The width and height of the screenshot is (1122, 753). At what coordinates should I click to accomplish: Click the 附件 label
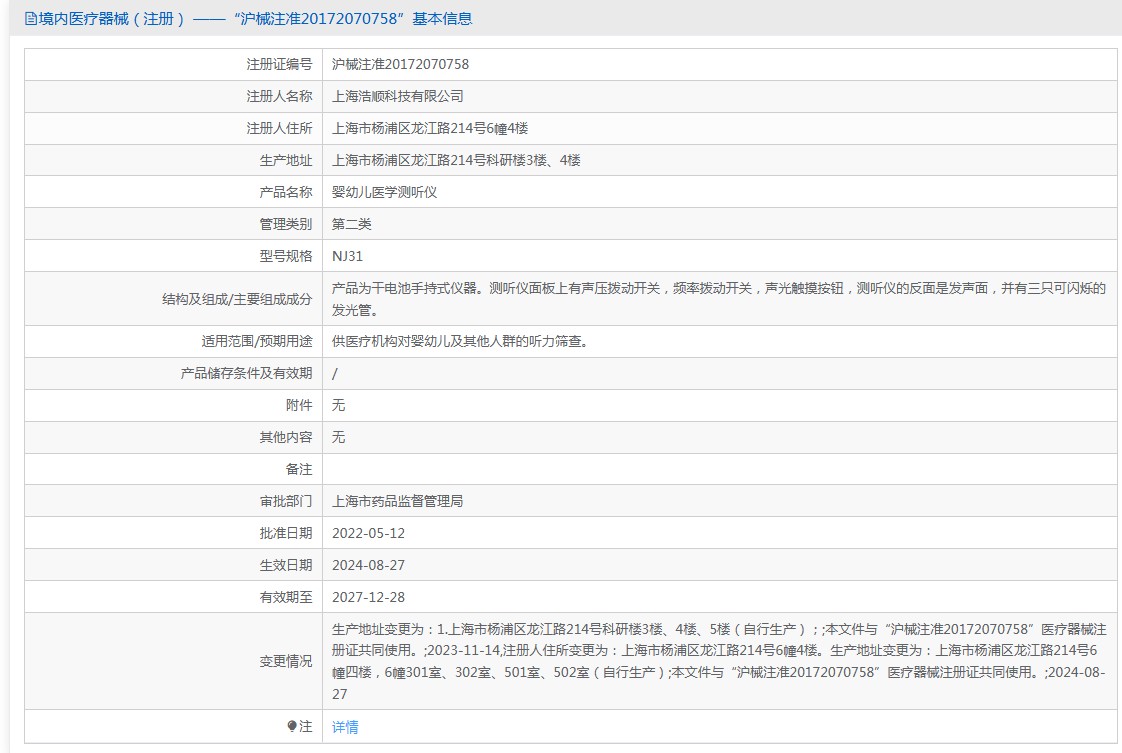[x=299, y=405]
